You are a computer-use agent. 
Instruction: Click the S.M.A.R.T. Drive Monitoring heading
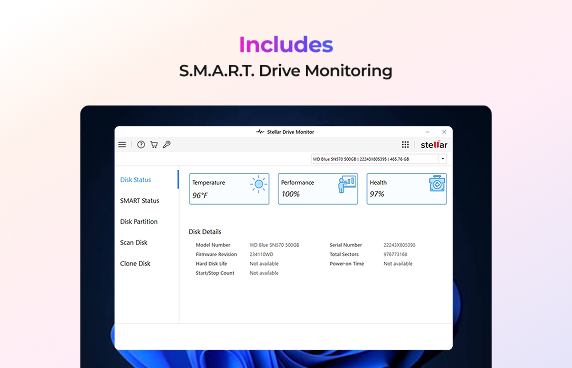[286, 71]
